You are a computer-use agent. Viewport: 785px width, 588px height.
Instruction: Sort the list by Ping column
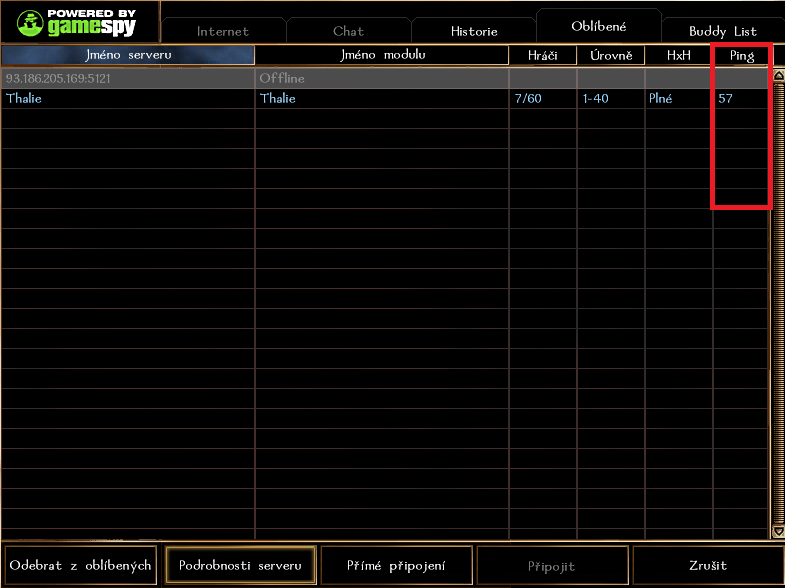(x=741, y=55)
